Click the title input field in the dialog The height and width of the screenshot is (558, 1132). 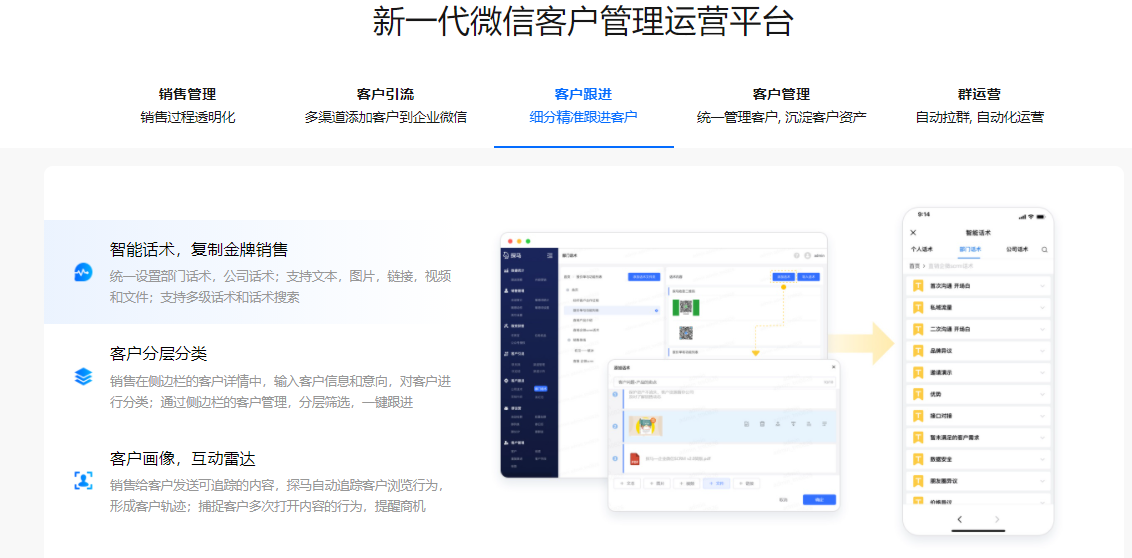pos(724,383)
